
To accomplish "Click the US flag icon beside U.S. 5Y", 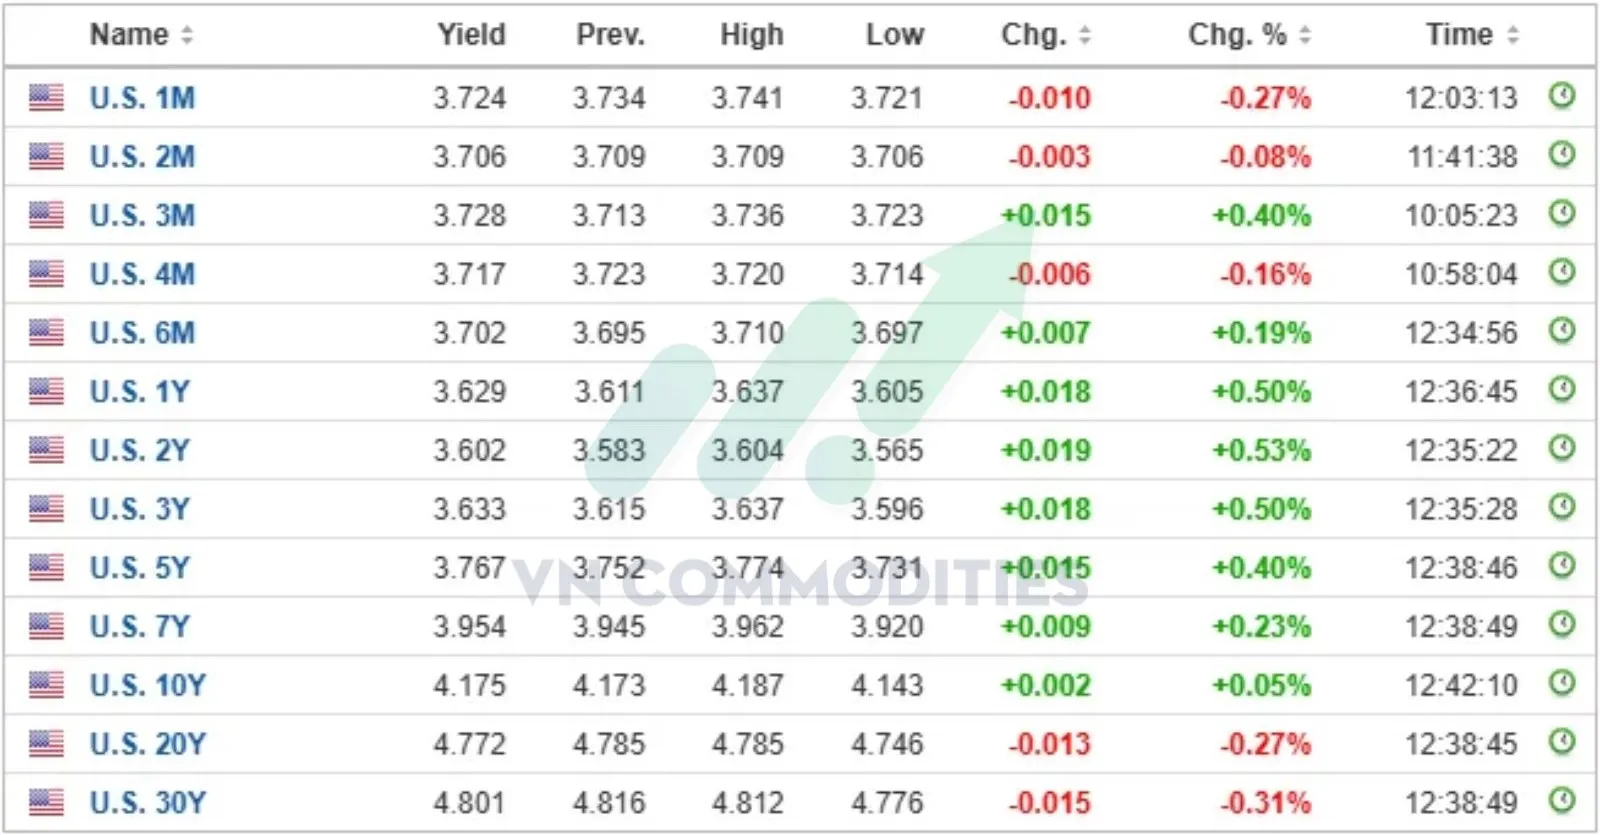I will (x=46, y=567).
